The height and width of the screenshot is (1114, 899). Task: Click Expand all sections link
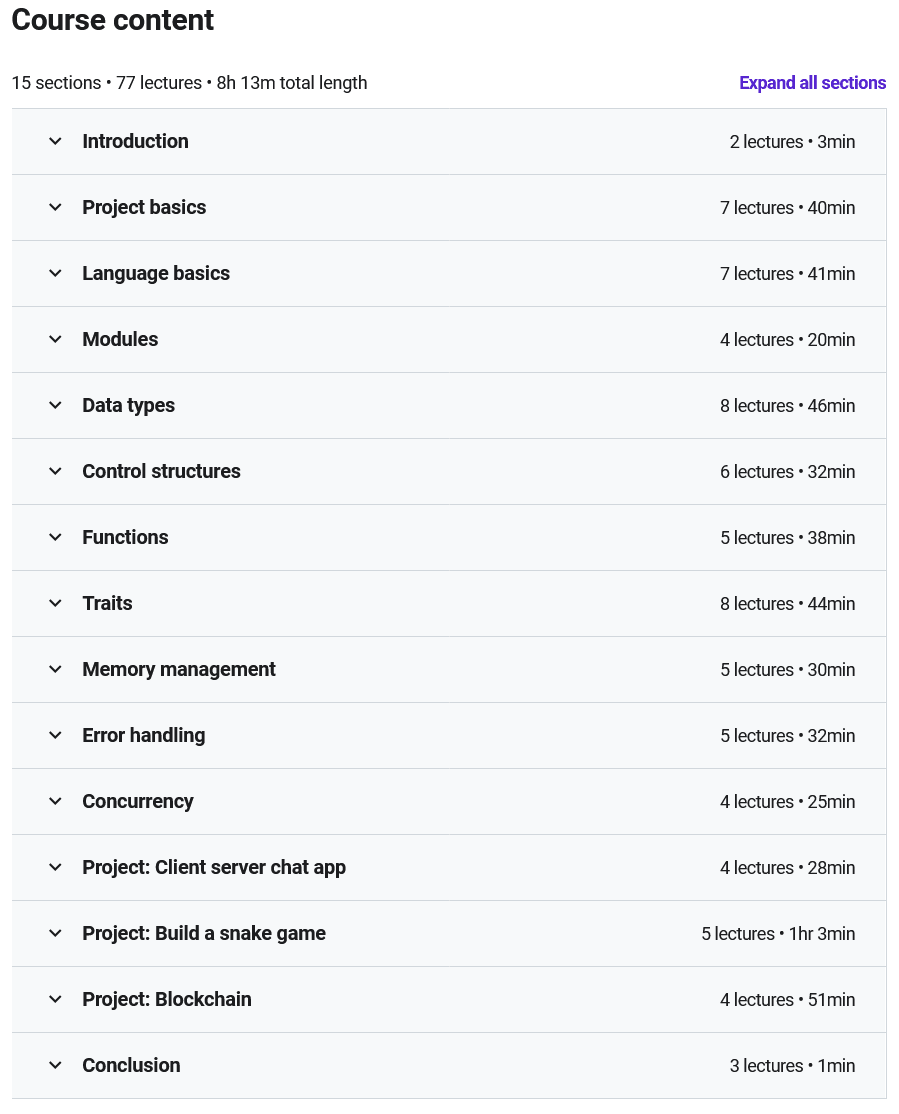pos(812,83)
